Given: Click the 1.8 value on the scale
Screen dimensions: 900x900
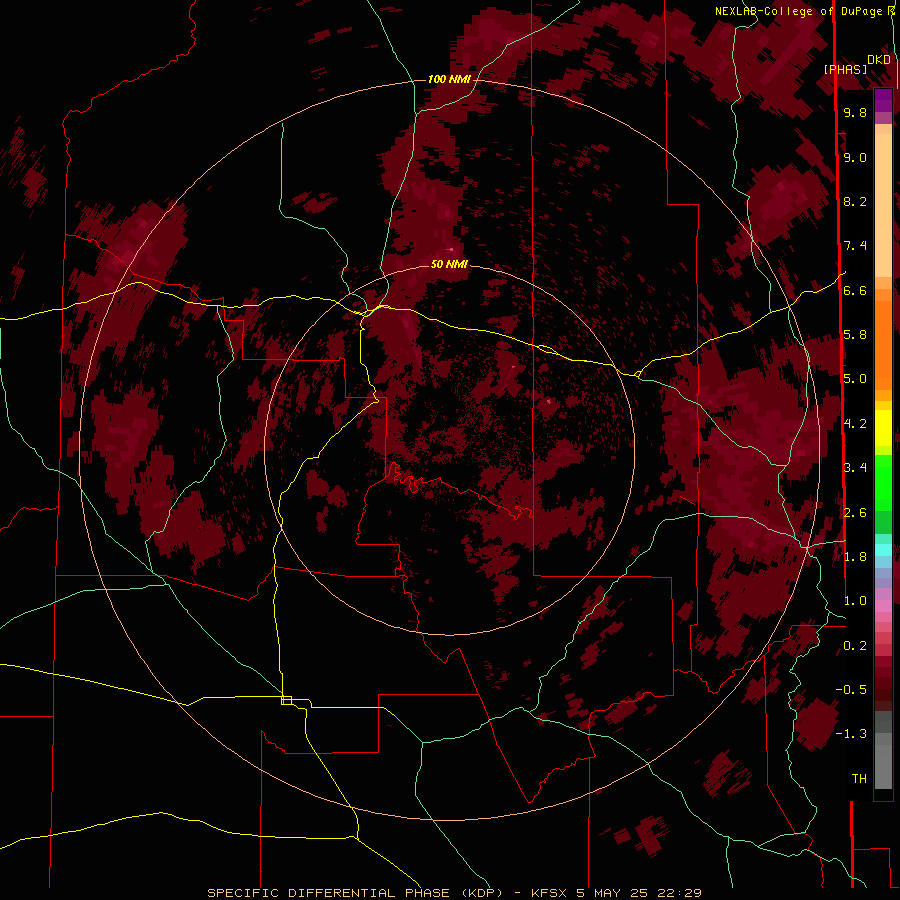Looking at the screenshot, I should click(x=855, y=557).
